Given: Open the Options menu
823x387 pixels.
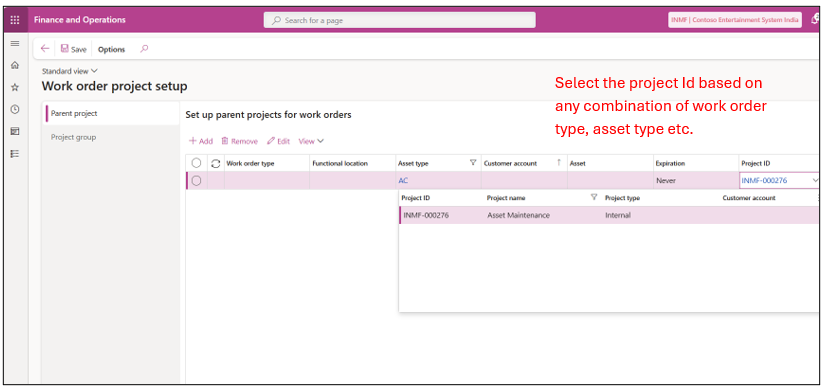Looking at the screenshot, I should pos(111,49).
